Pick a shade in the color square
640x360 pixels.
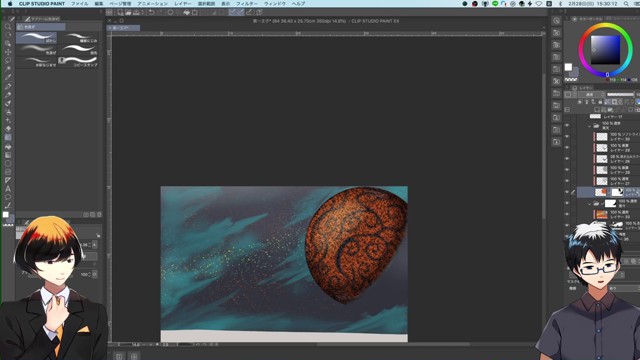click(x=606, y=50)
